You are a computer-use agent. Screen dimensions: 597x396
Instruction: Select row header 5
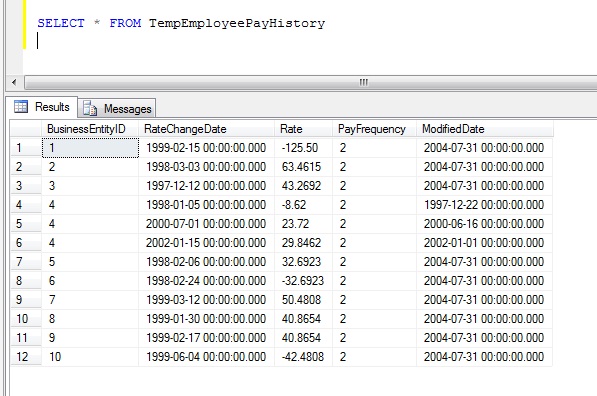click(x=26, y=224)
